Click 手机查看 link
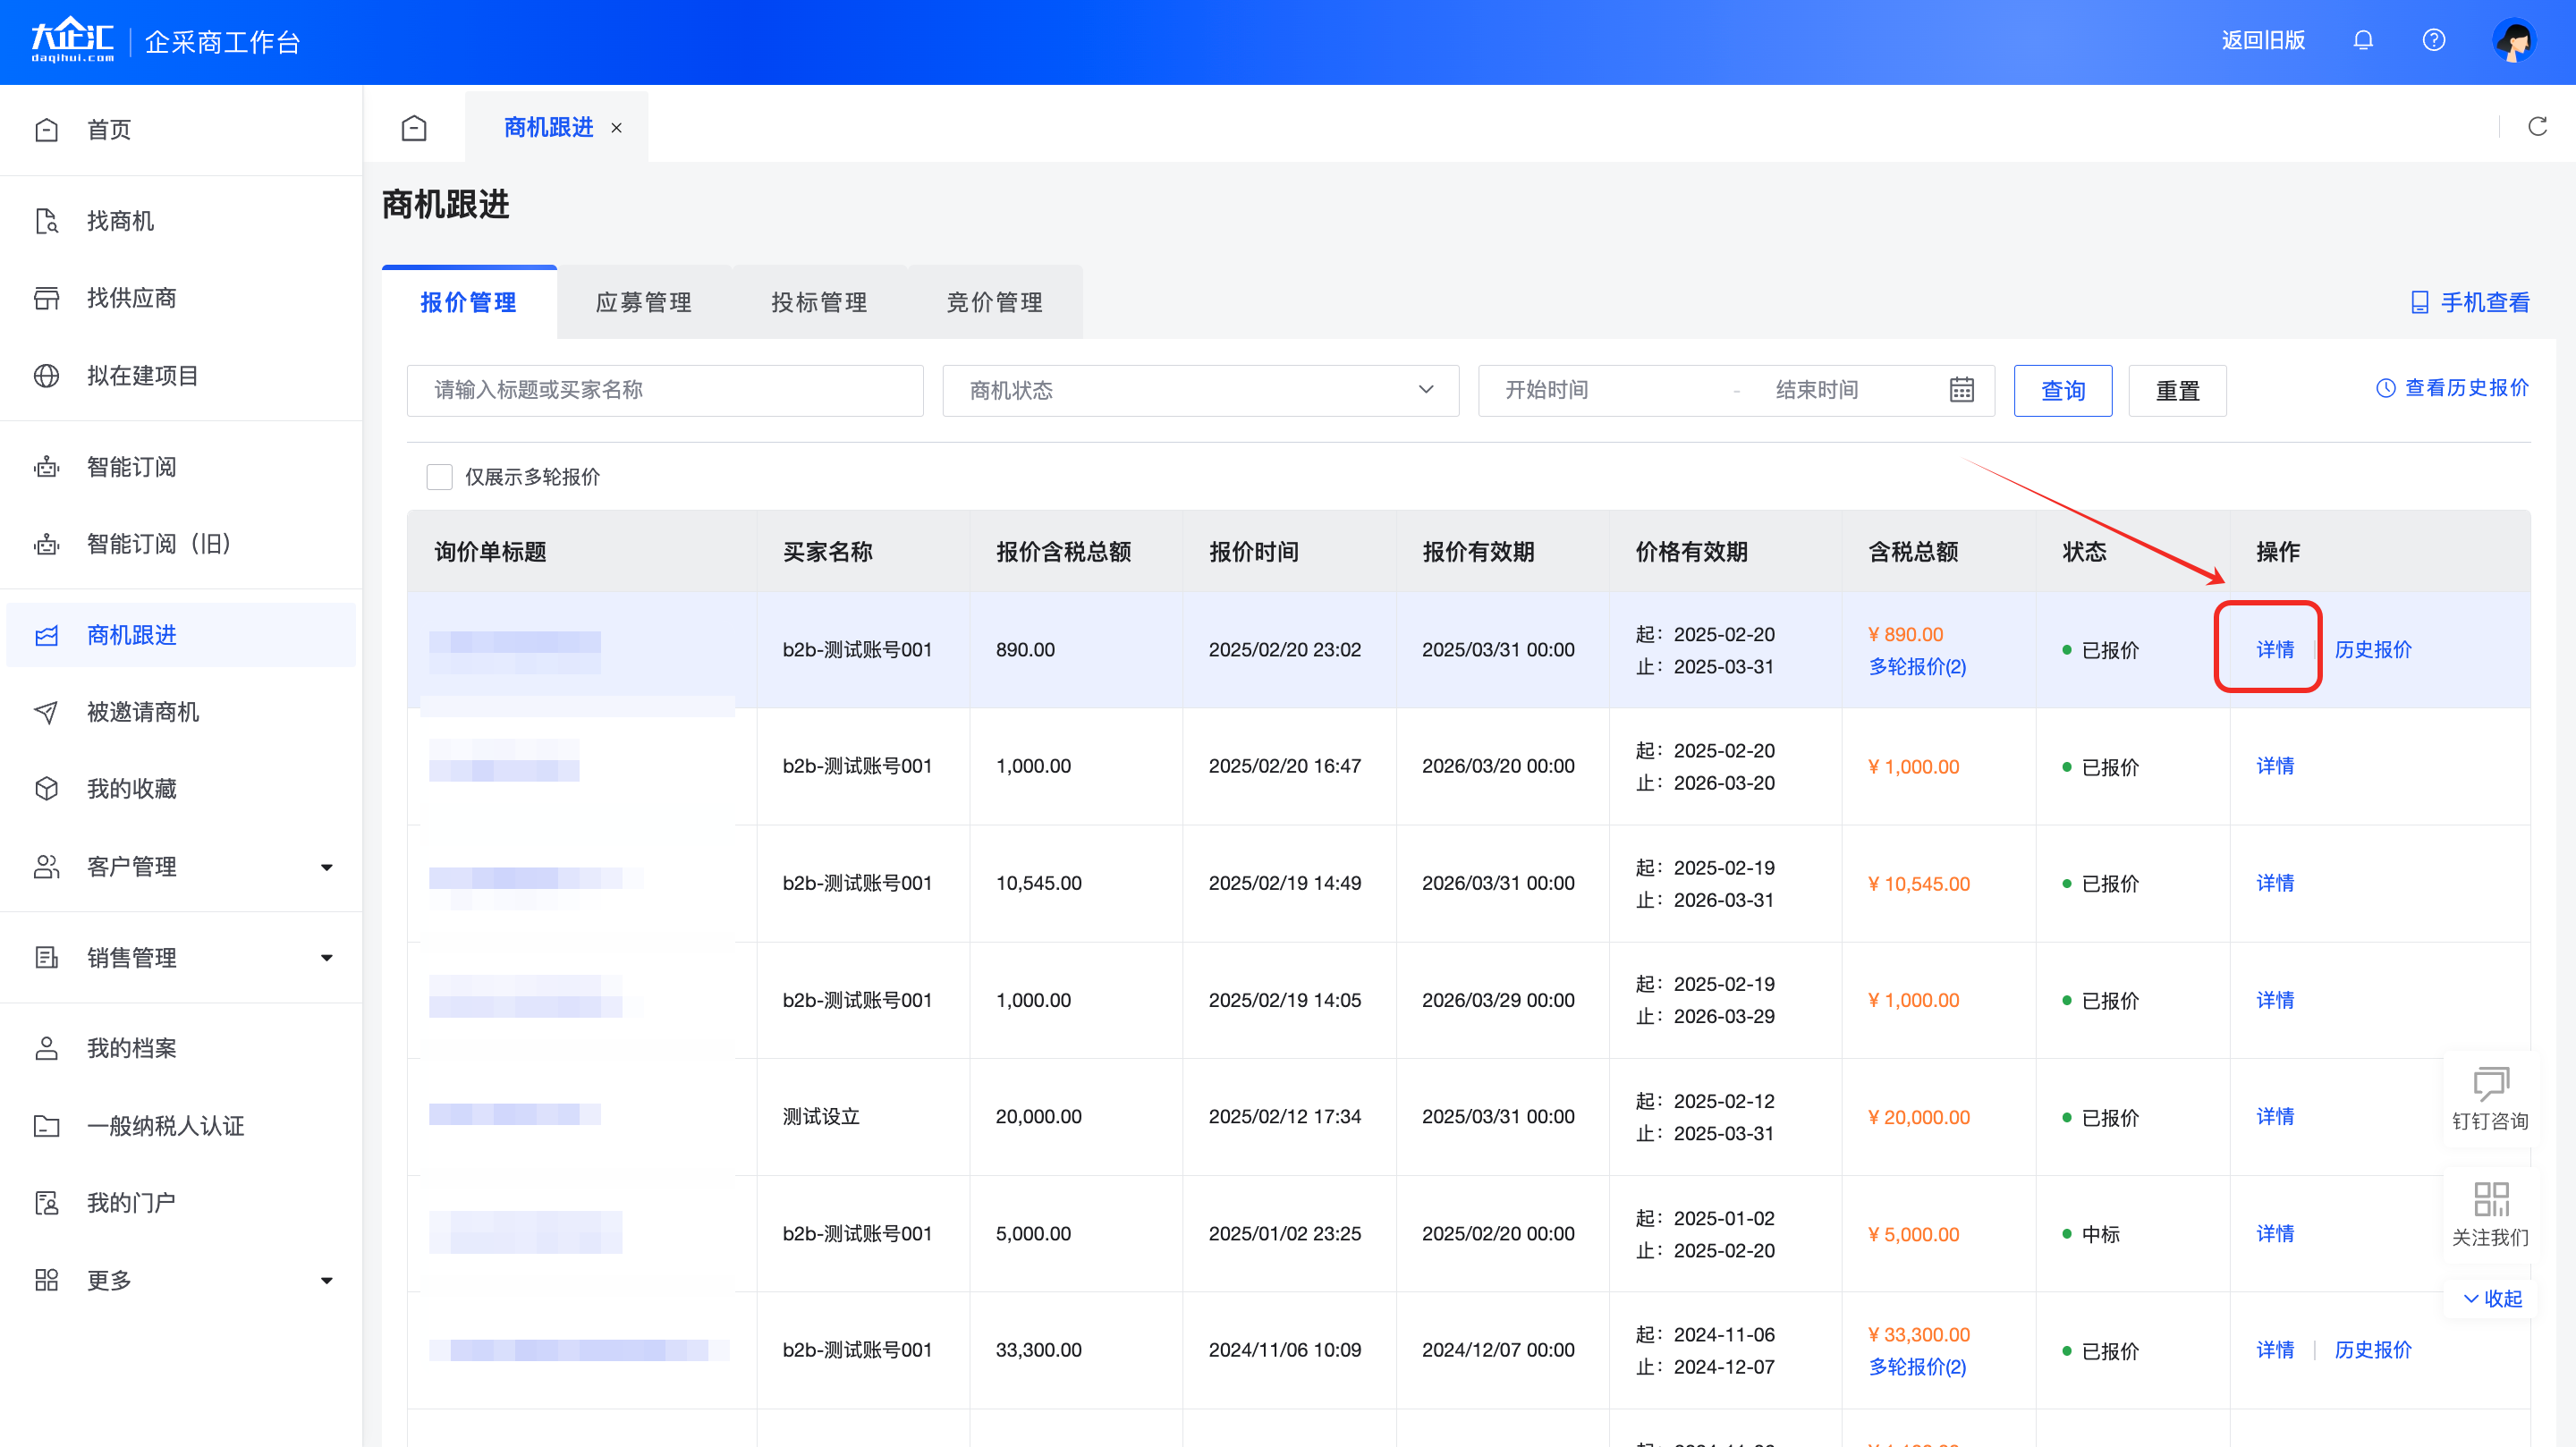 tap(2470, 302)
